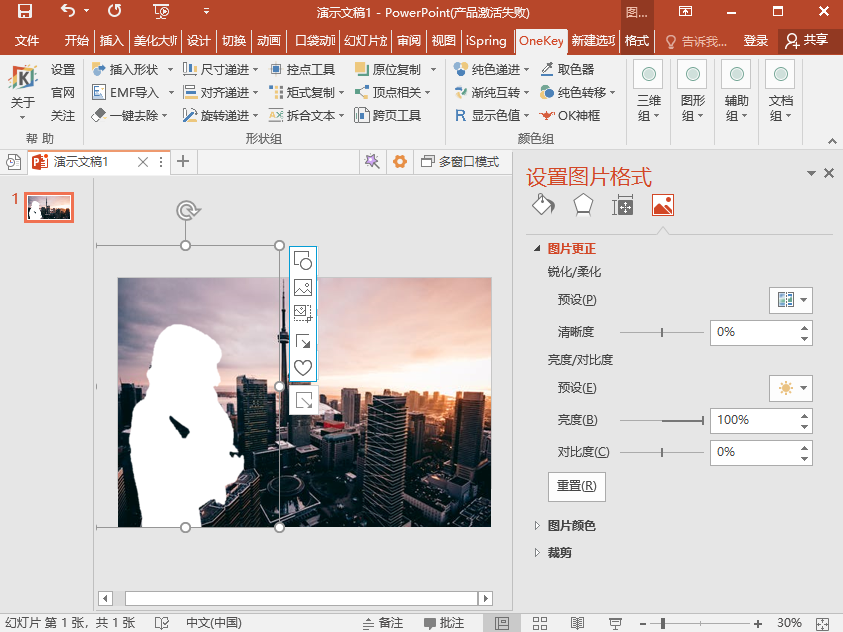
Task: Open the 控点工具 tool
Action: (303, 69)
